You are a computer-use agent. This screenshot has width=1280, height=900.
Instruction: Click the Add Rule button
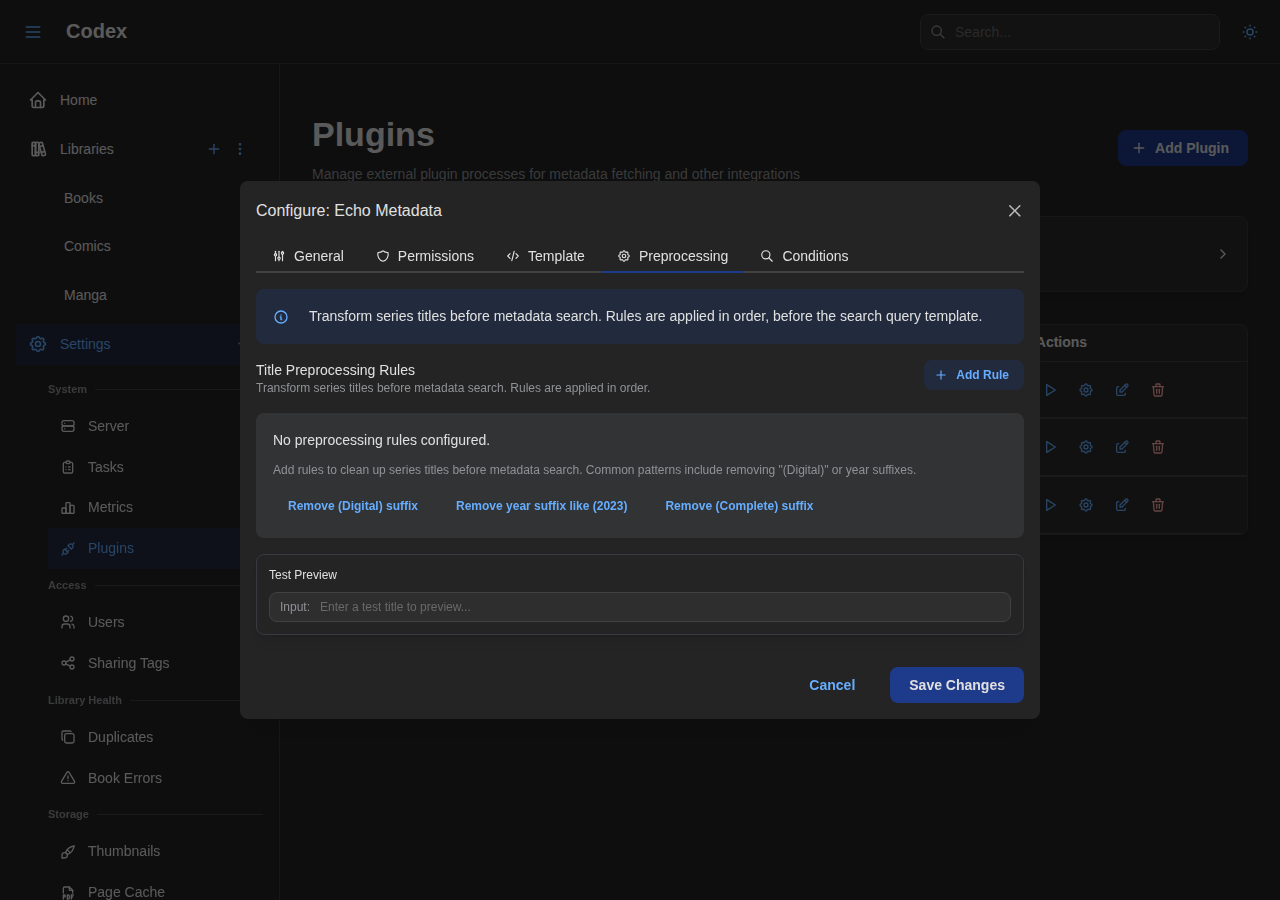tap(973, 375)
